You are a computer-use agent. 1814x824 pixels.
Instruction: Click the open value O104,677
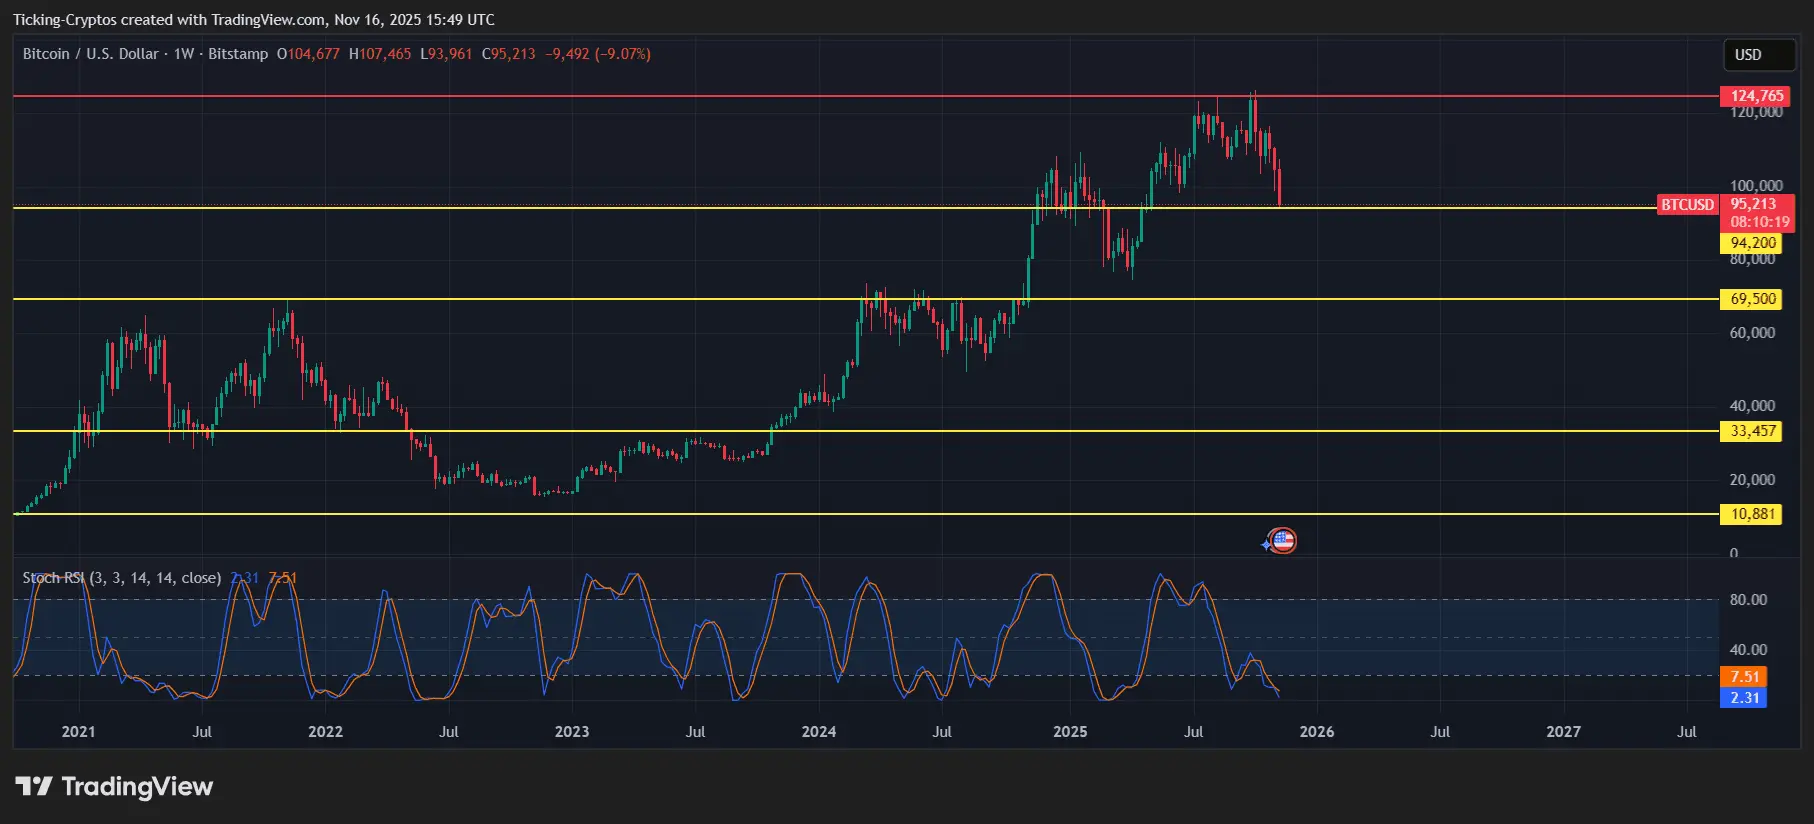click(308, 54)
